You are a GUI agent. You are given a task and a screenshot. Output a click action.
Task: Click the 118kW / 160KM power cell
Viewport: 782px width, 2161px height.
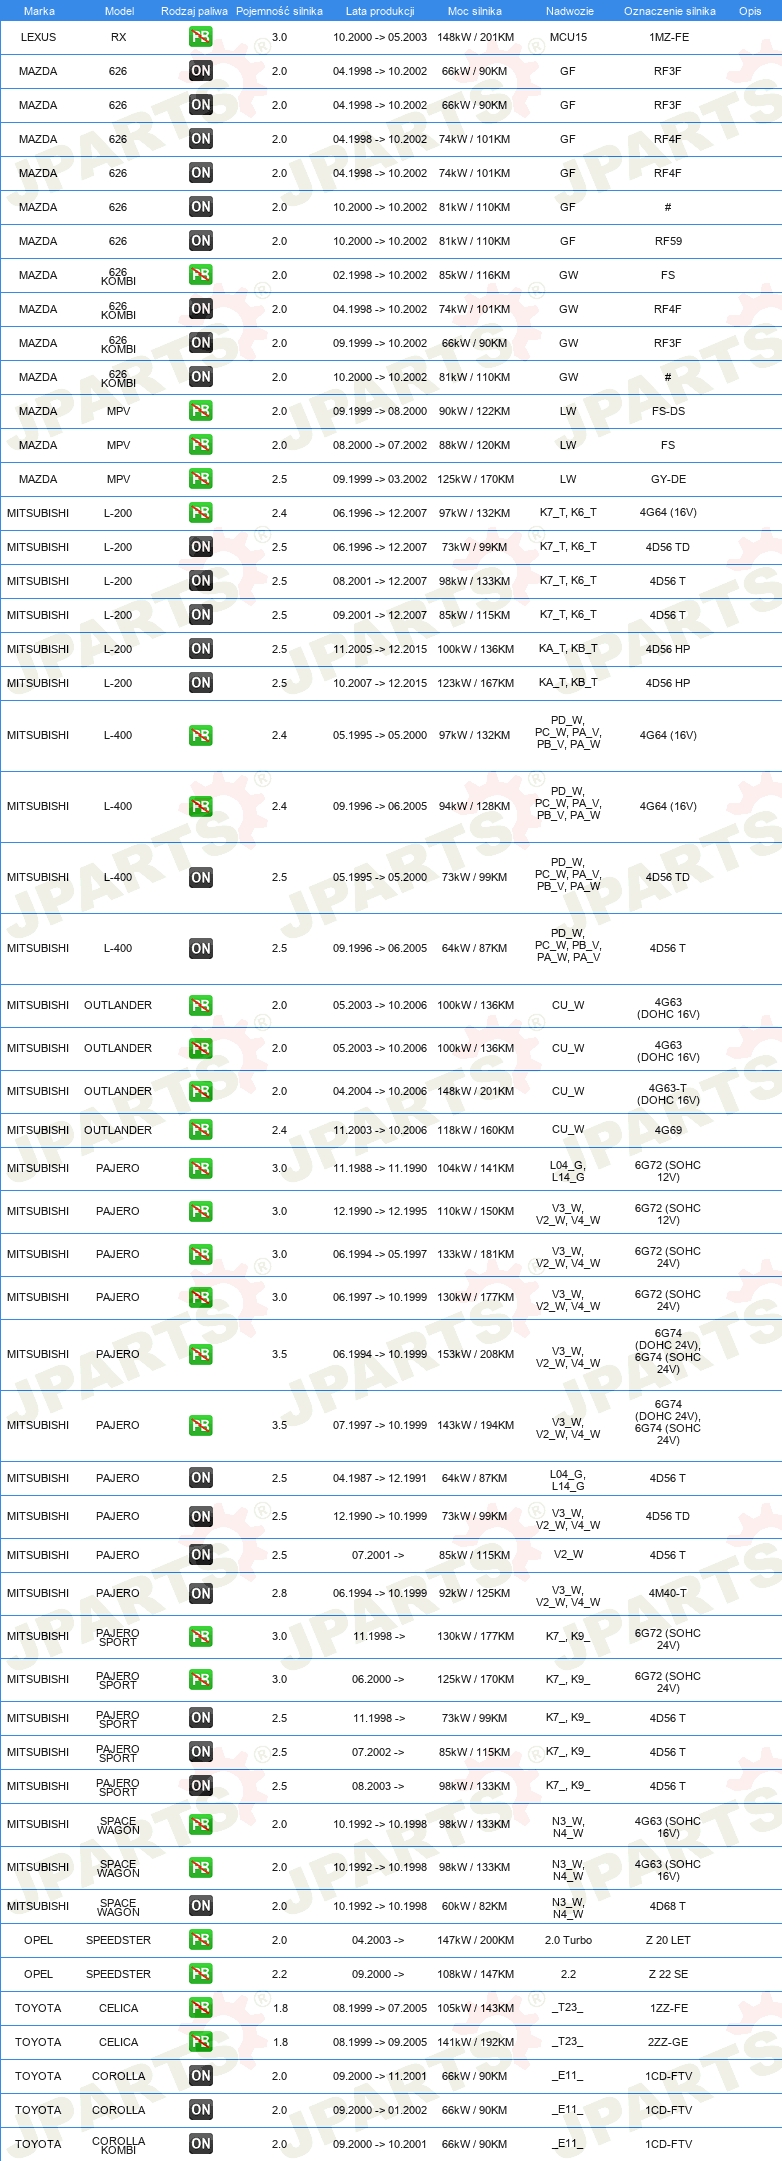click(475, 1130)
